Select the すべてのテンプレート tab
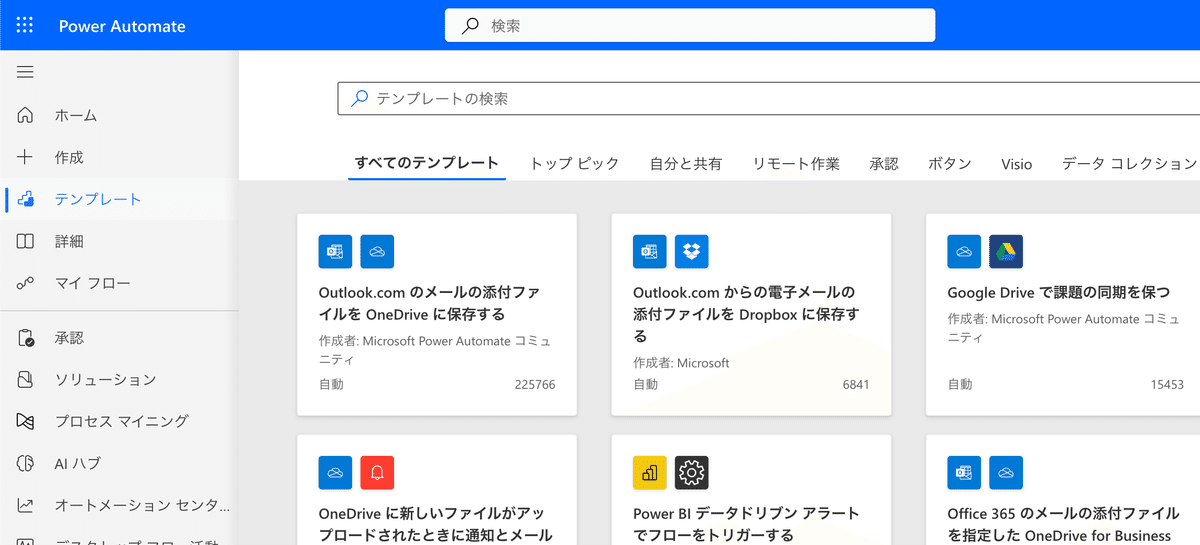Screen dimensions: 1200x545 tap(427, 163)
